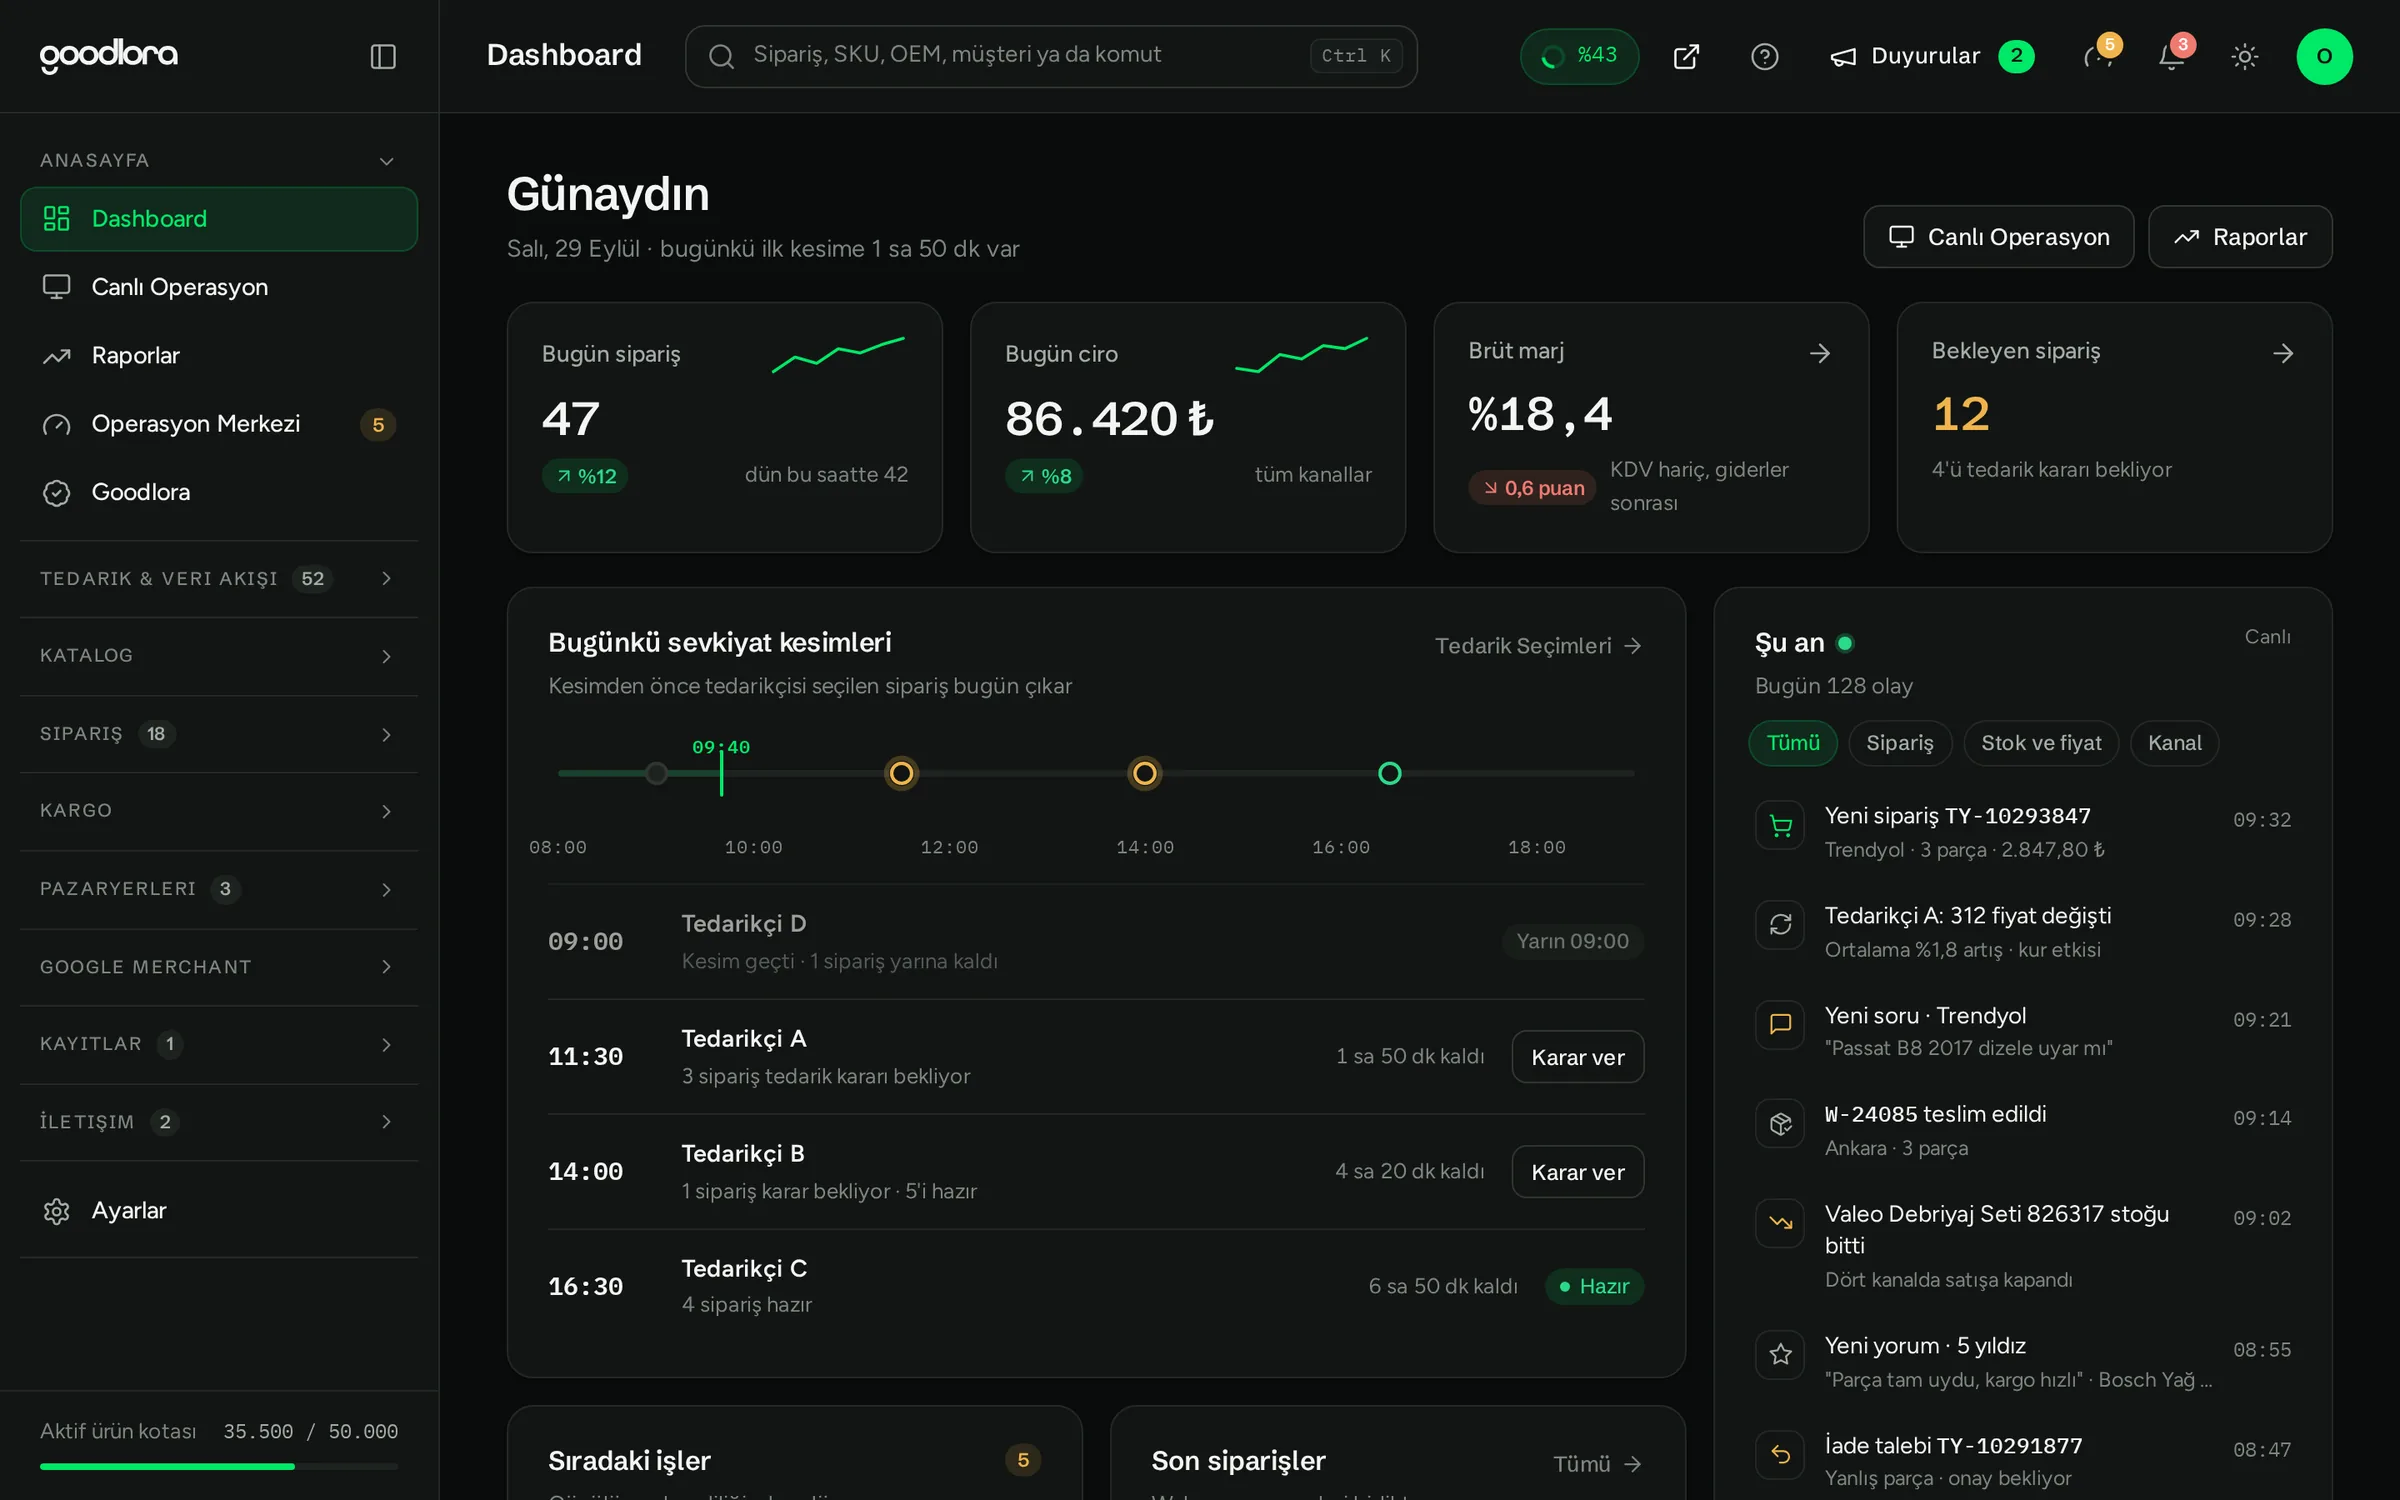Click package icon for W-24085 delivered
The height and width of the screenshot is (1500, 2400).
[1780, 1124]
